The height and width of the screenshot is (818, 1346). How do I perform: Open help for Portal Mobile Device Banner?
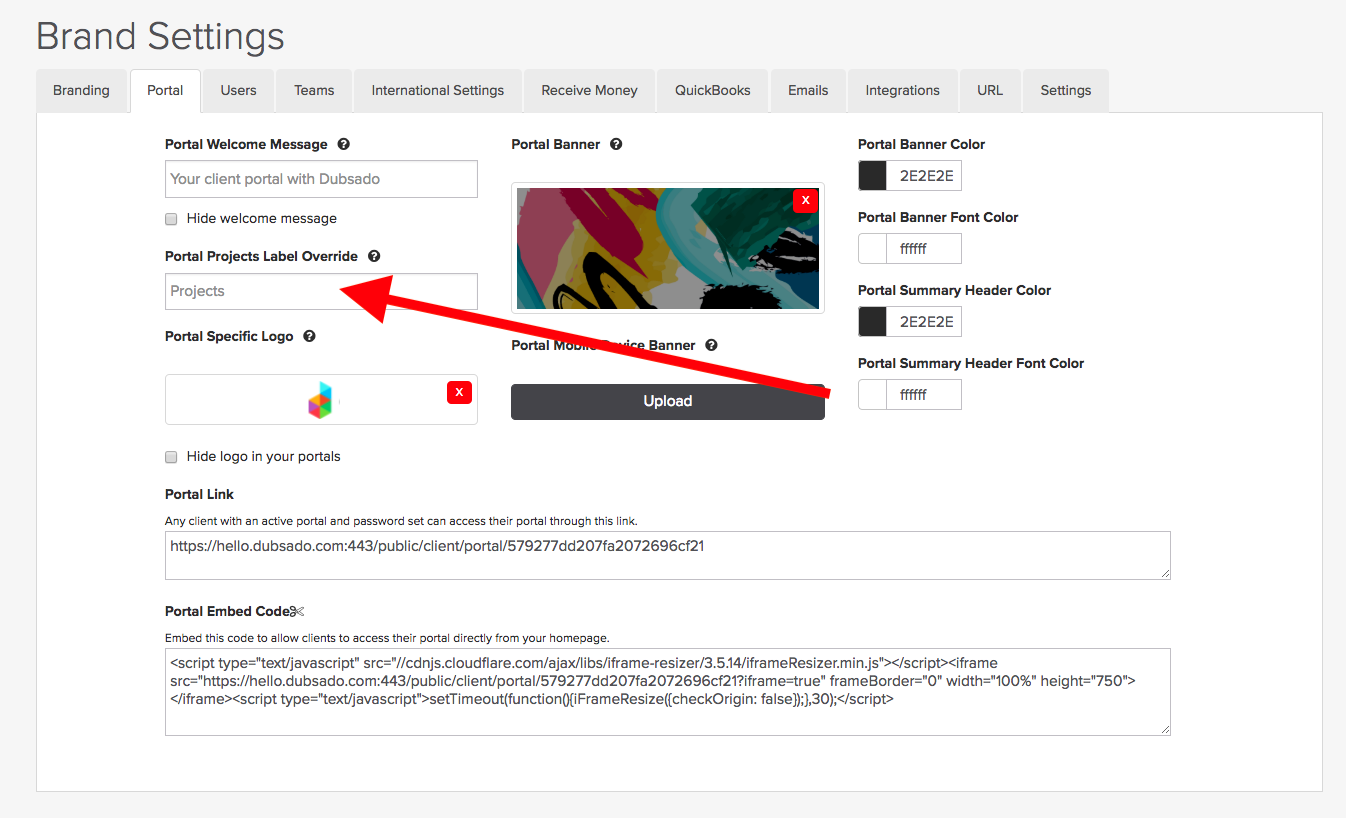coord(711,345)
